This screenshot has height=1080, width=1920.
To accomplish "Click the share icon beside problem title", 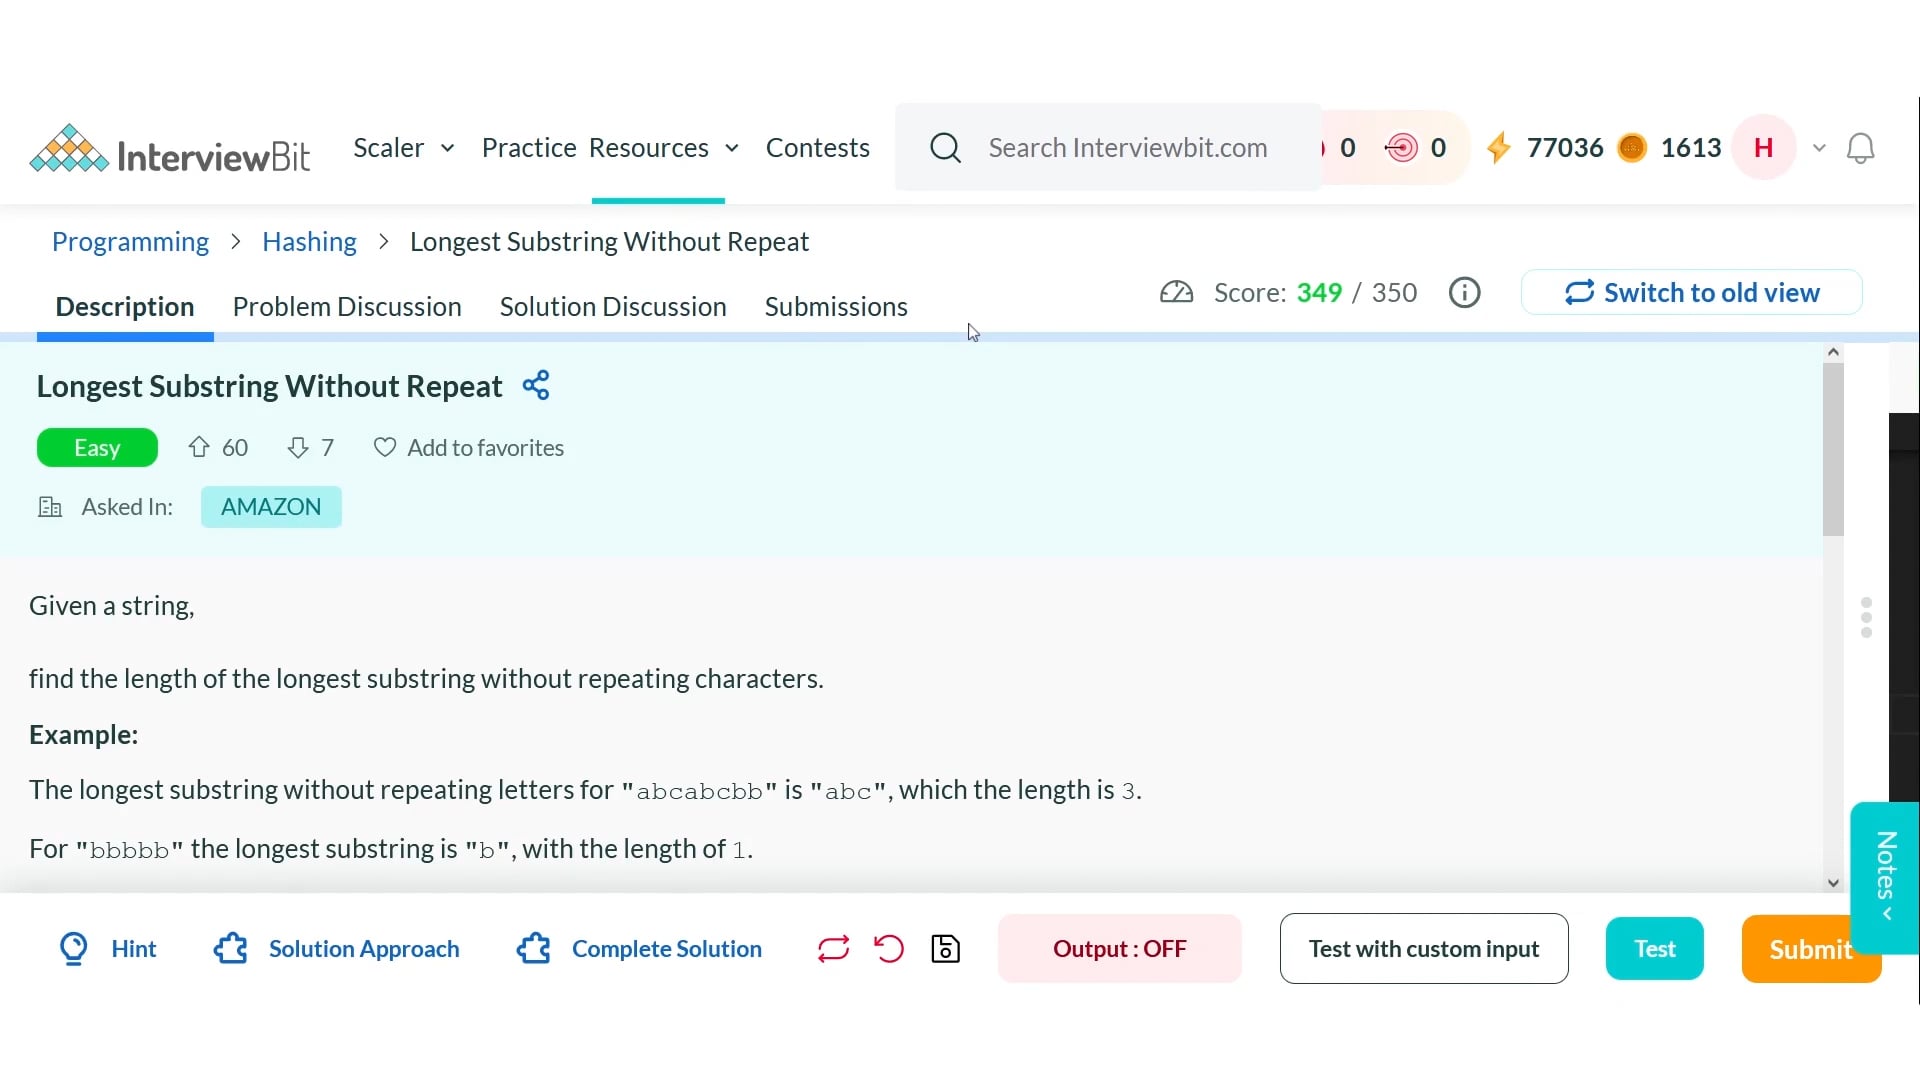I will click(x=536, y=385).
